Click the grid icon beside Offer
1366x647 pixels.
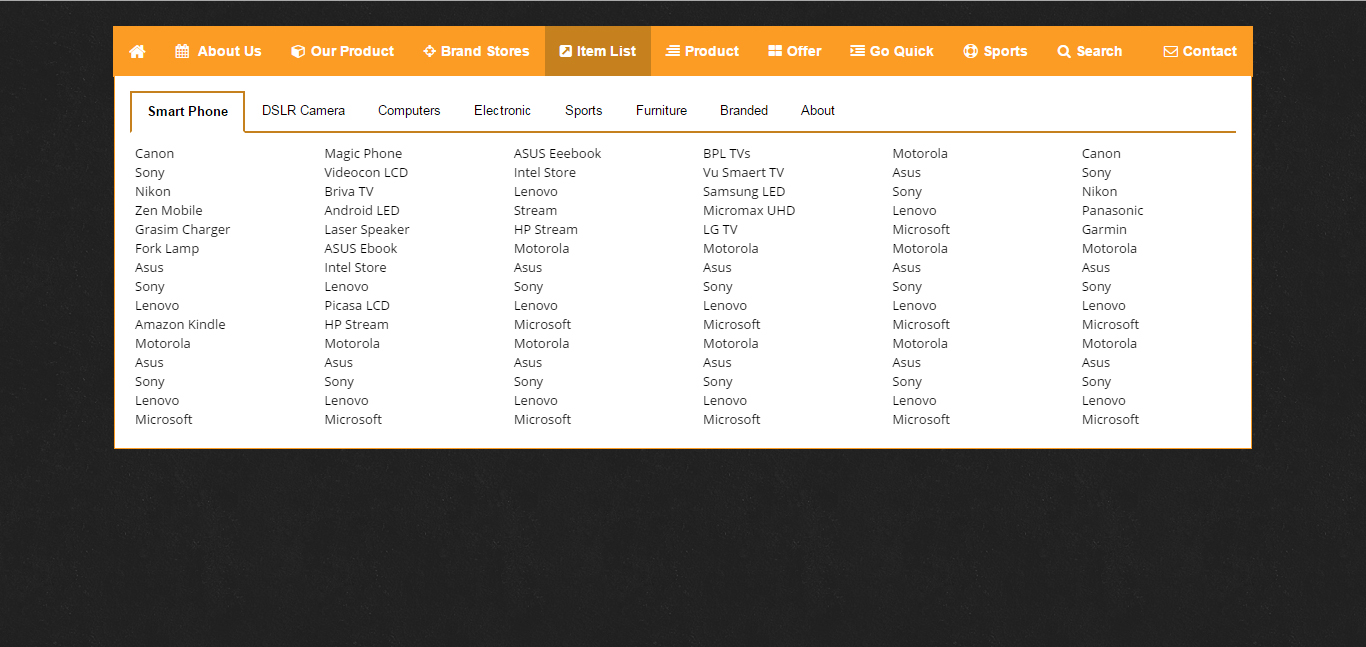coord(775,51)
